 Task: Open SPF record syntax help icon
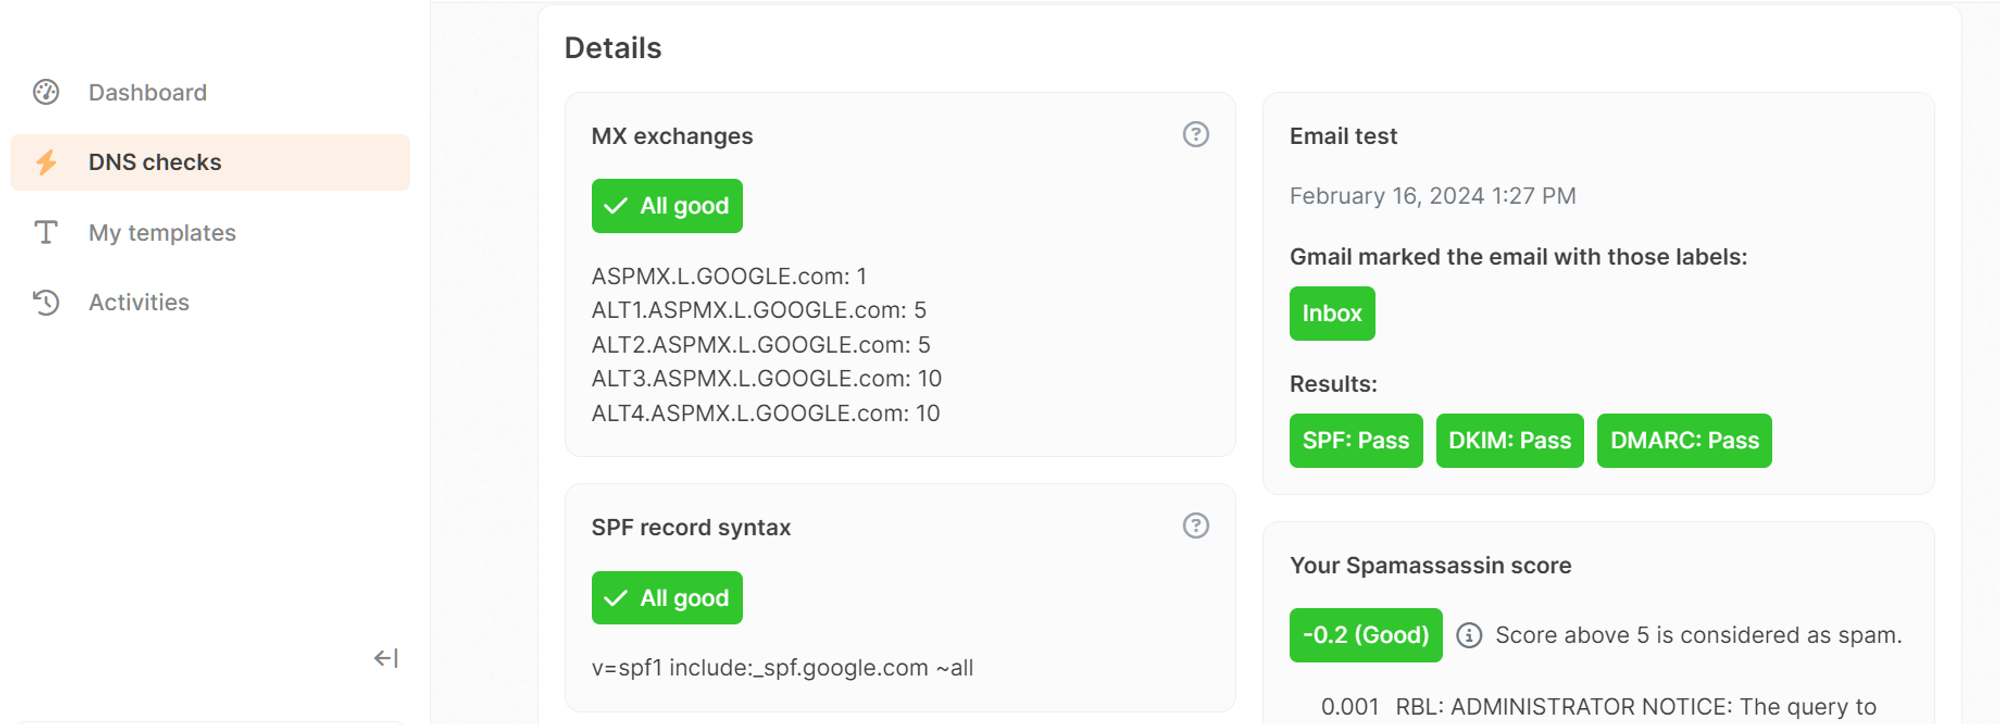(x=1195, y=526)
